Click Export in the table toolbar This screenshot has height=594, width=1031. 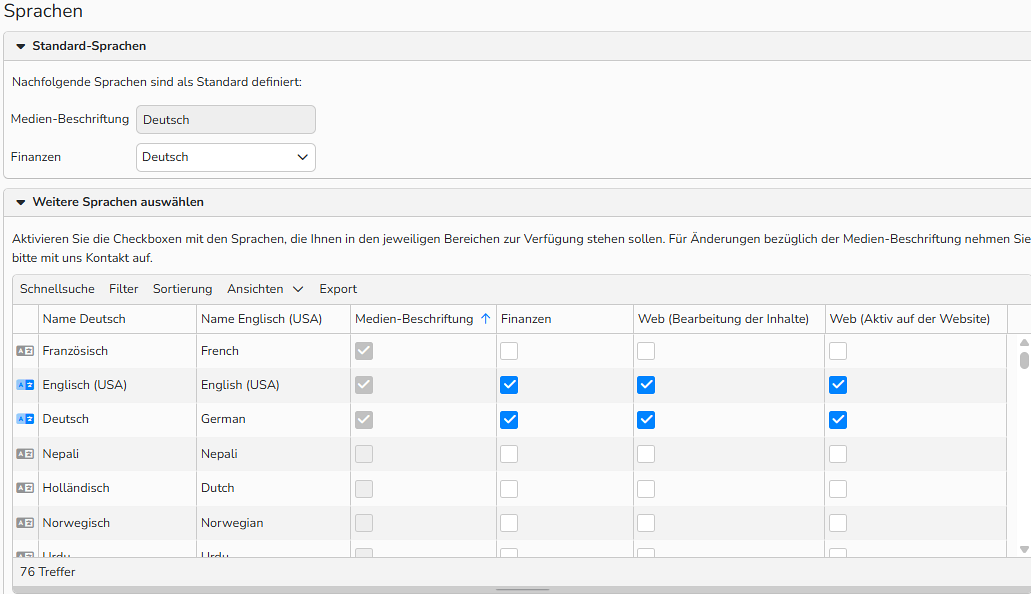coord(338,289)
